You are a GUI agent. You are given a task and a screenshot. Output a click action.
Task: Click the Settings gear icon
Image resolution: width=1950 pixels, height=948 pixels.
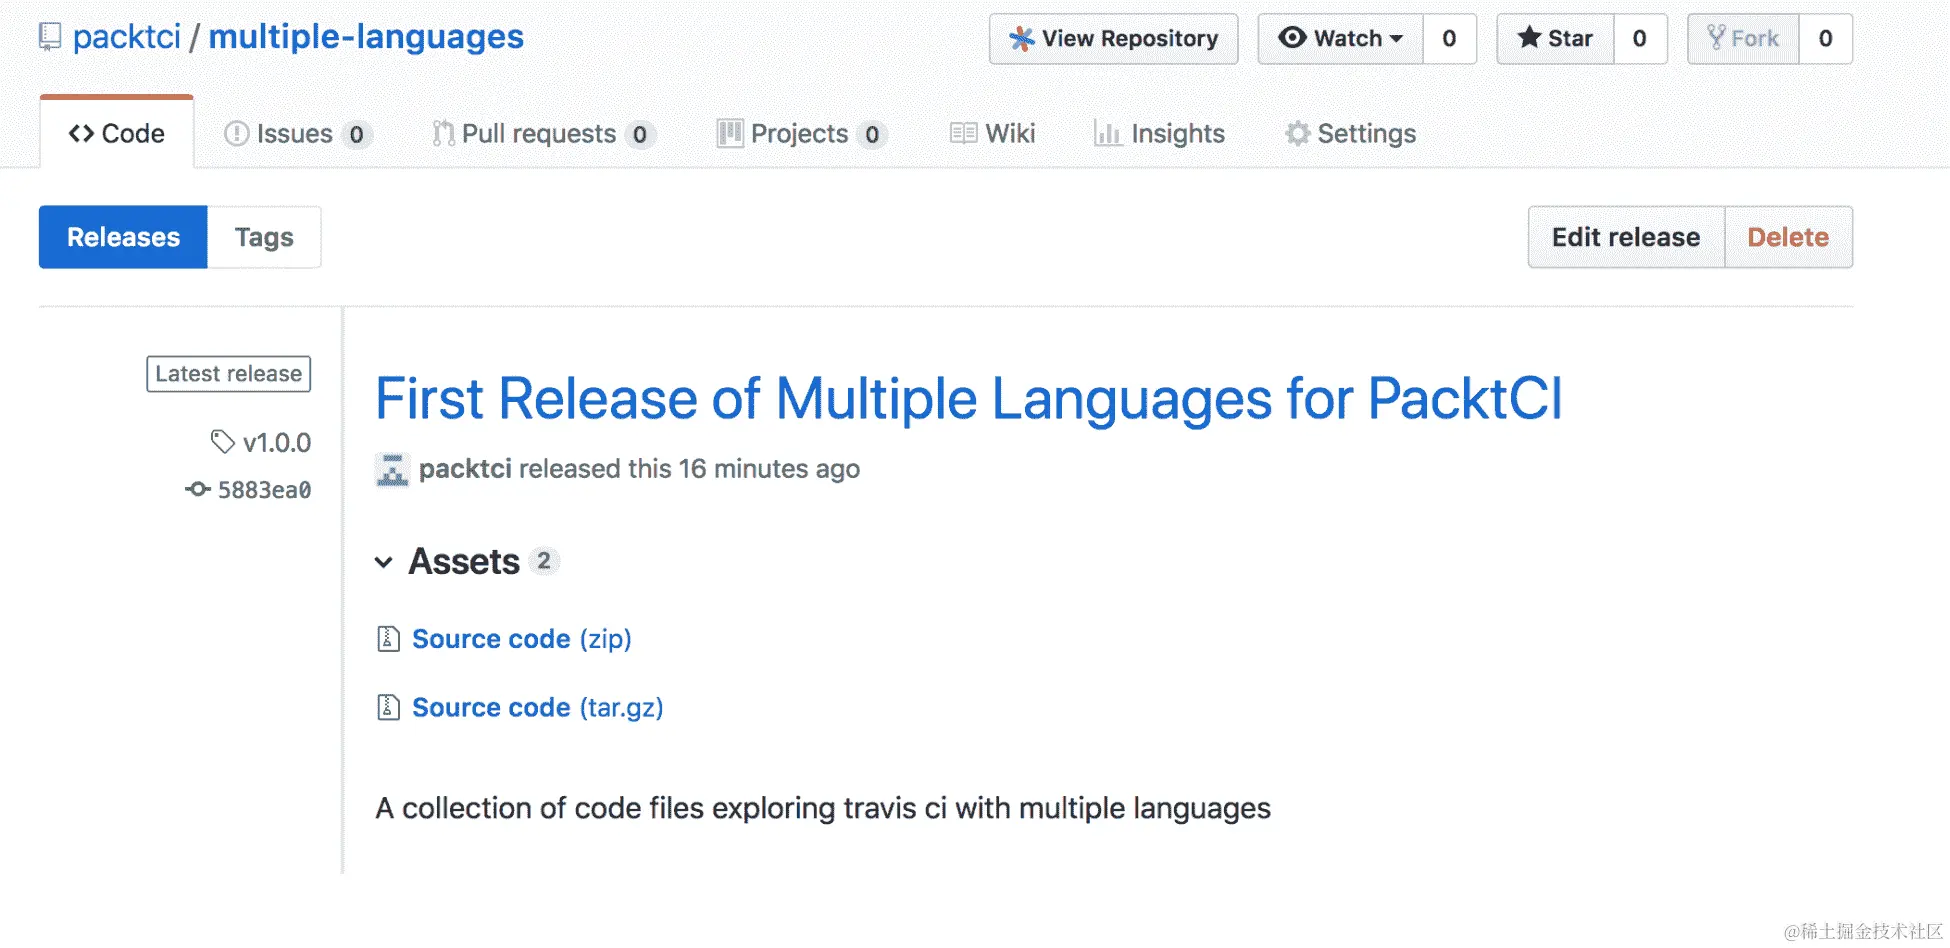pyautogui.click(x=1298, y=134)
